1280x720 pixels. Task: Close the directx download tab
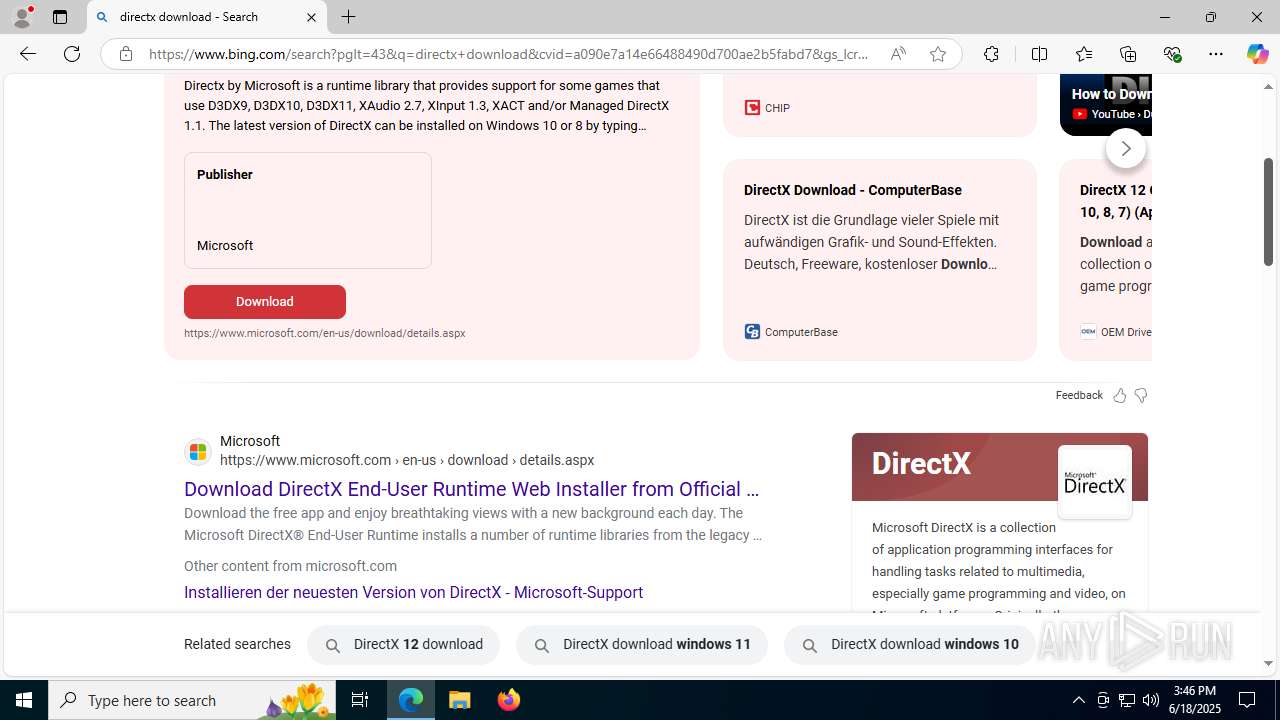(x=311, y=17)
